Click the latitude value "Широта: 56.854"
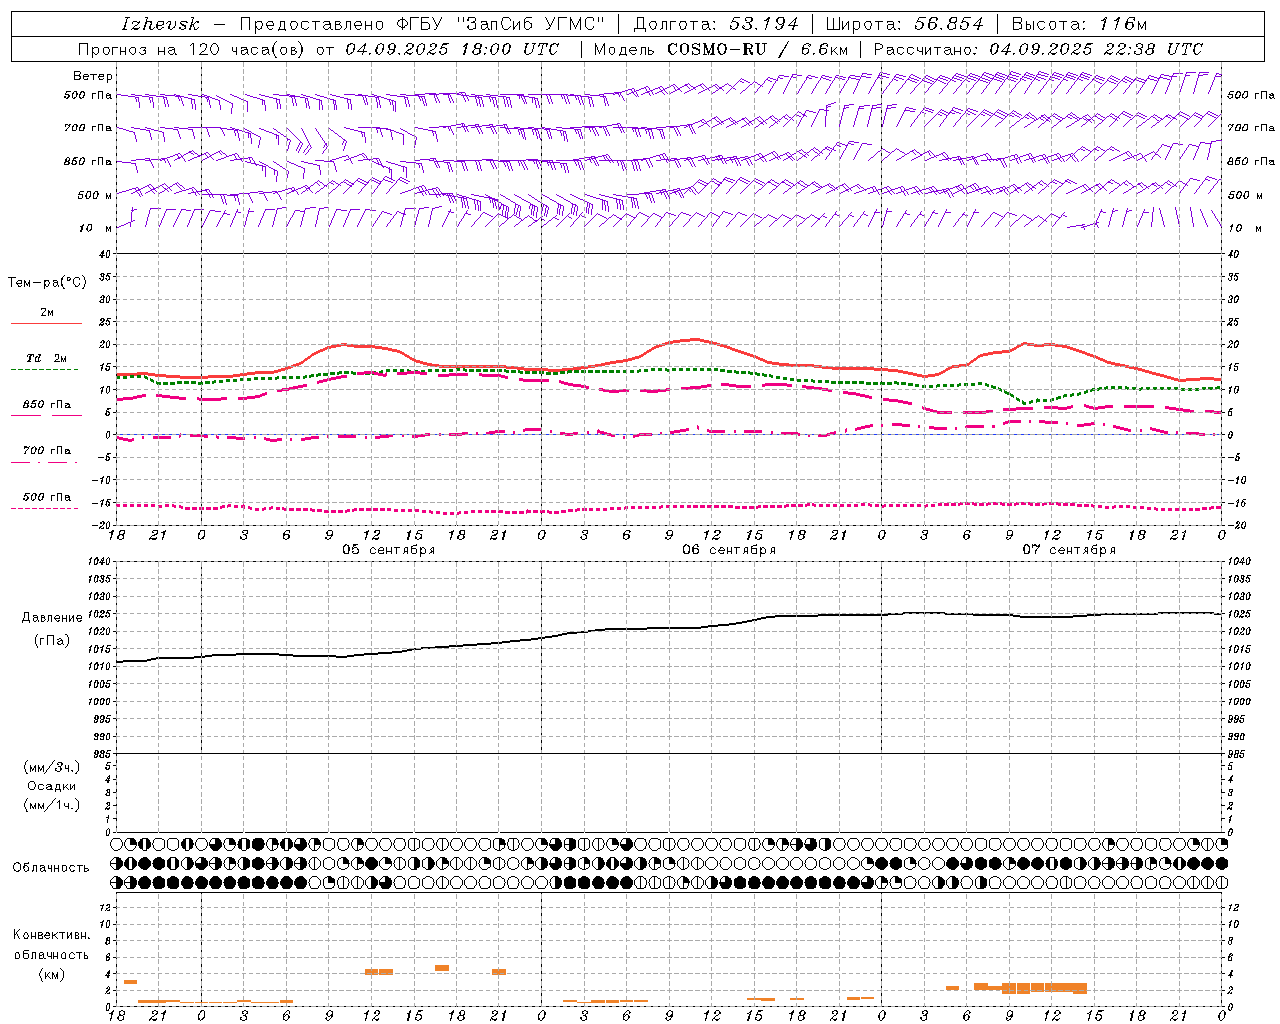 point(904,24)
